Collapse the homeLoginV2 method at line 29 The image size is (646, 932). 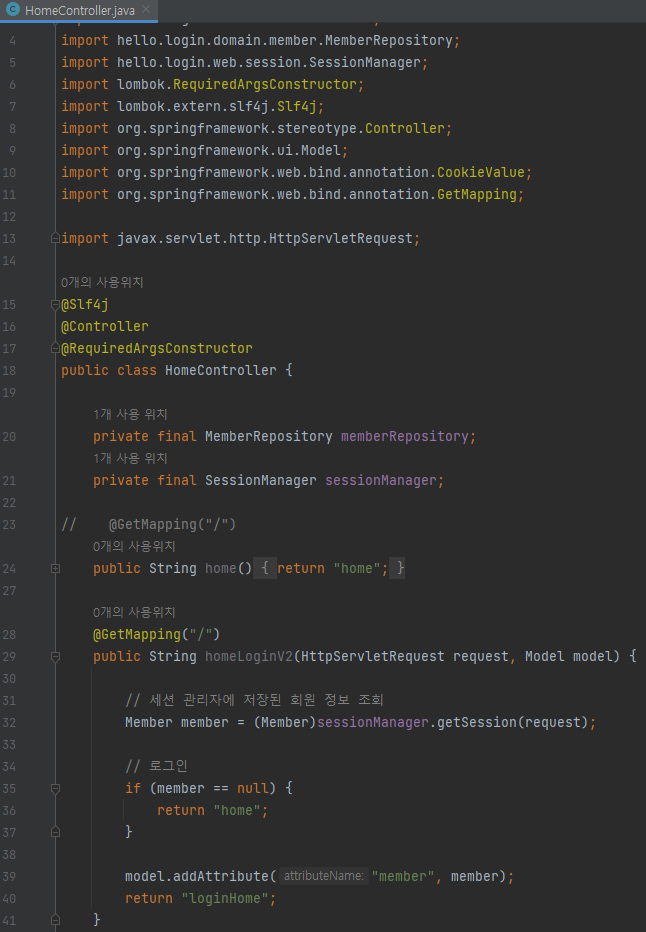(x=55, y=656)
